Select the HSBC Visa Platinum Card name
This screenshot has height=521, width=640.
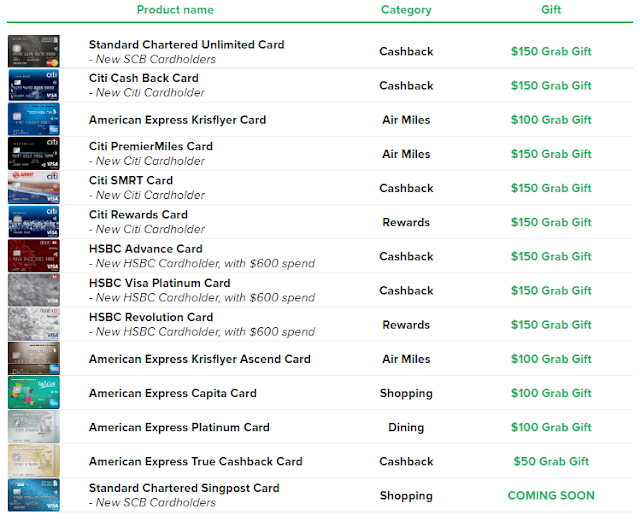160,283
